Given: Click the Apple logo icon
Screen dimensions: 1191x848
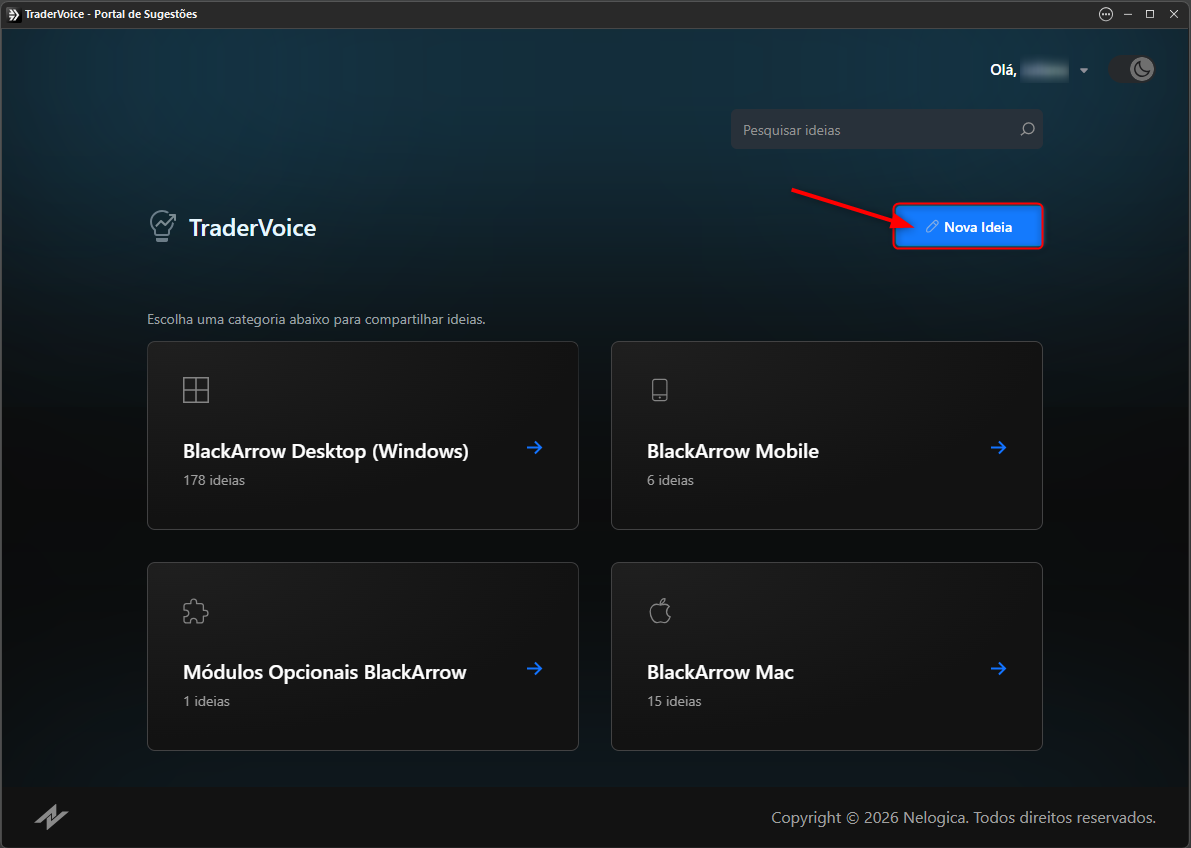Looking at the screenshot, I should [x=660, y=610].
